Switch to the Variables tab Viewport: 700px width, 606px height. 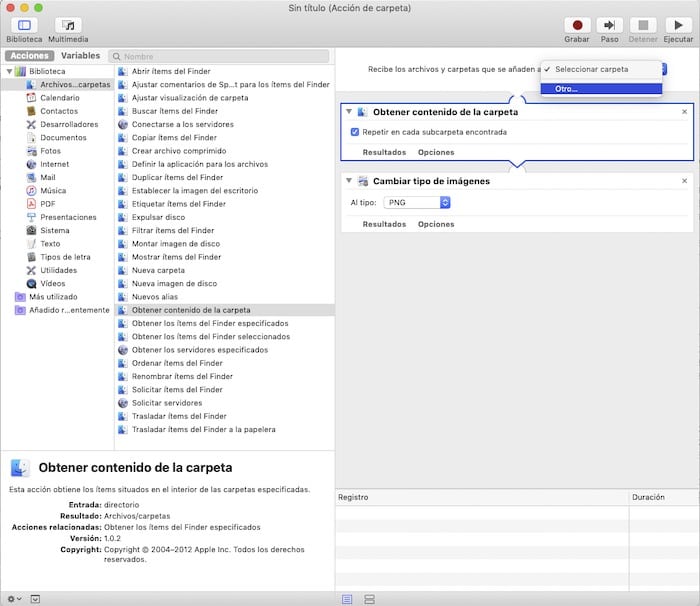click(80, 56)
